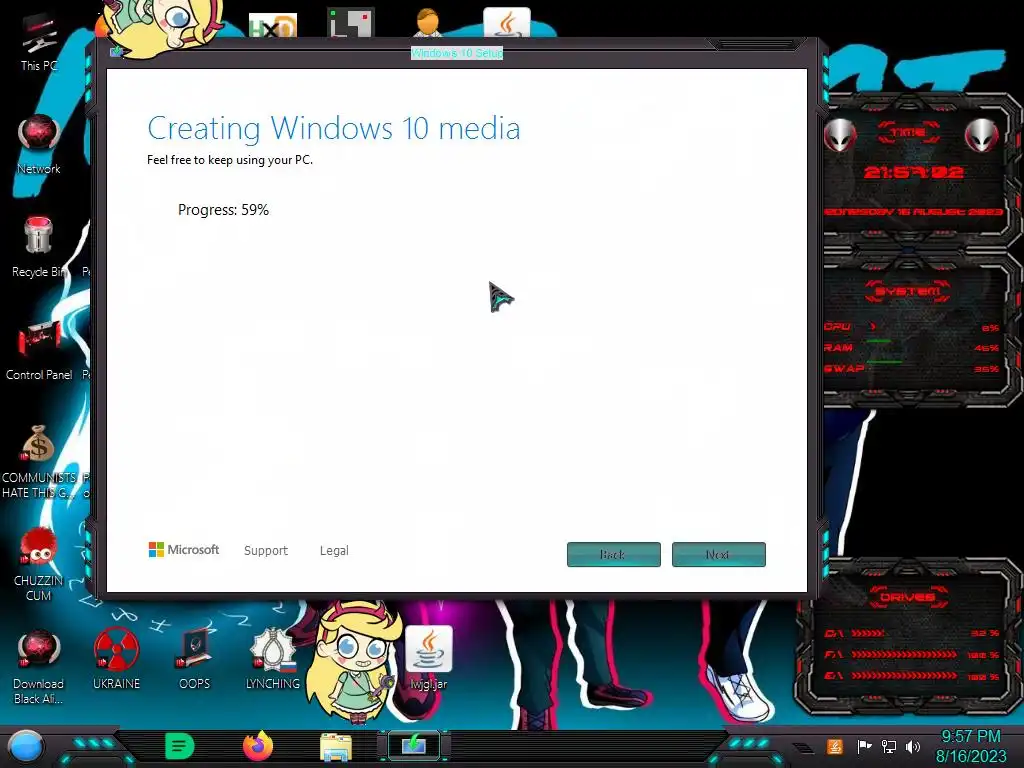Click the Start orb on the taskbar
1024x768 pixels.
pyautogui.click(x=26, y=746)
